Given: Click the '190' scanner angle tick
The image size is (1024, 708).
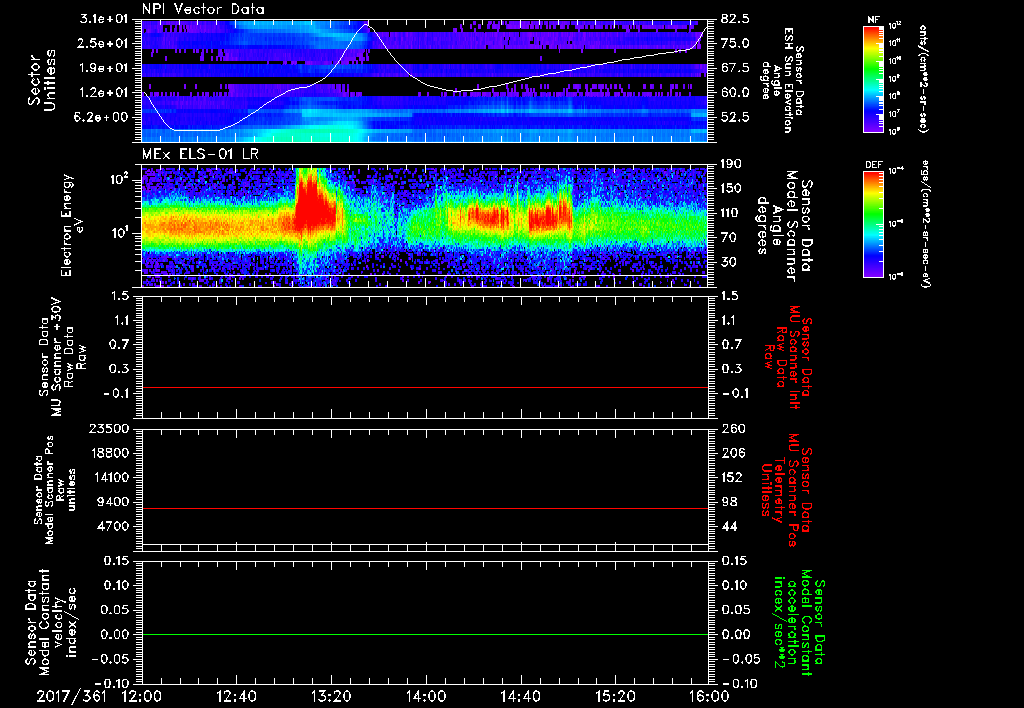Looking at the screenshot, I should click(x=731, y=164).
